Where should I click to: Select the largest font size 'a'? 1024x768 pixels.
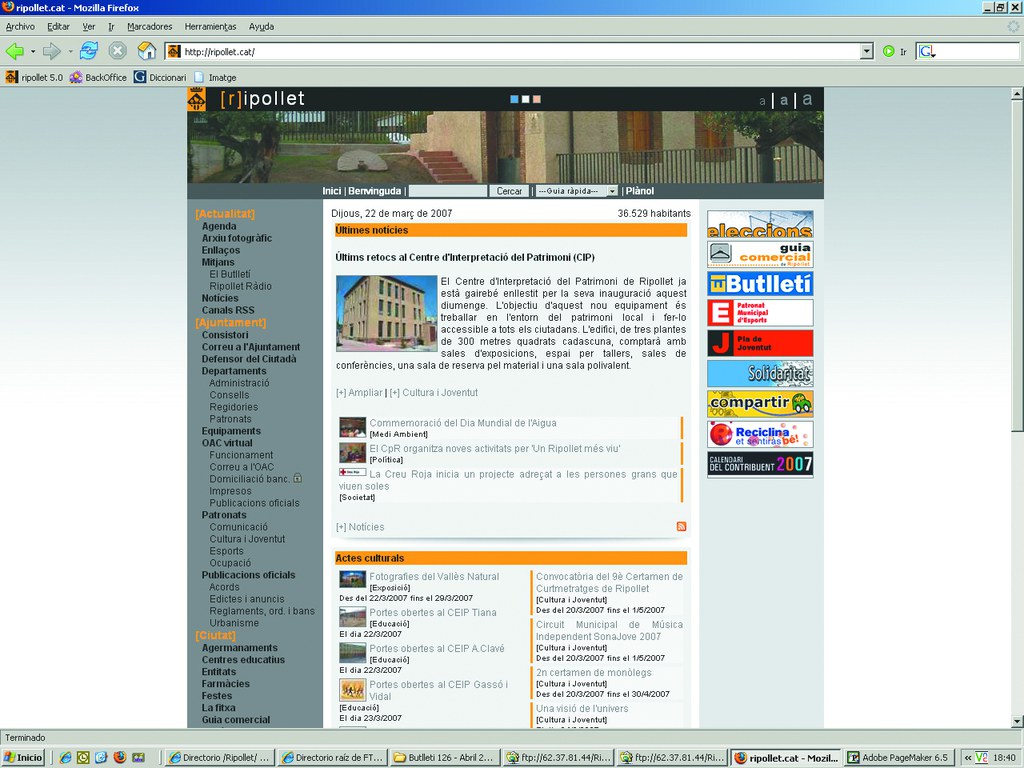coord(807,99)
